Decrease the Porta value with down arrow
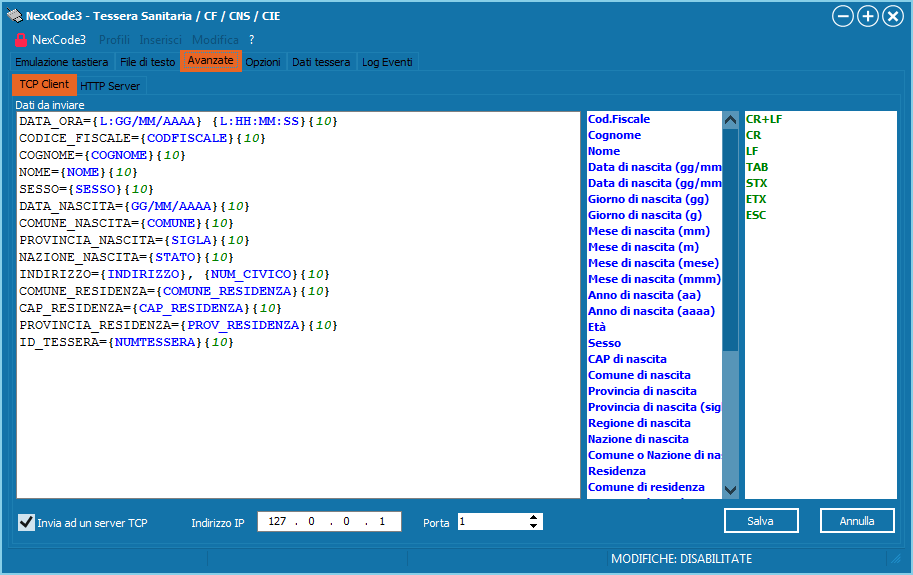Viewport: 913px width, 575px height. tap(534, 526)
